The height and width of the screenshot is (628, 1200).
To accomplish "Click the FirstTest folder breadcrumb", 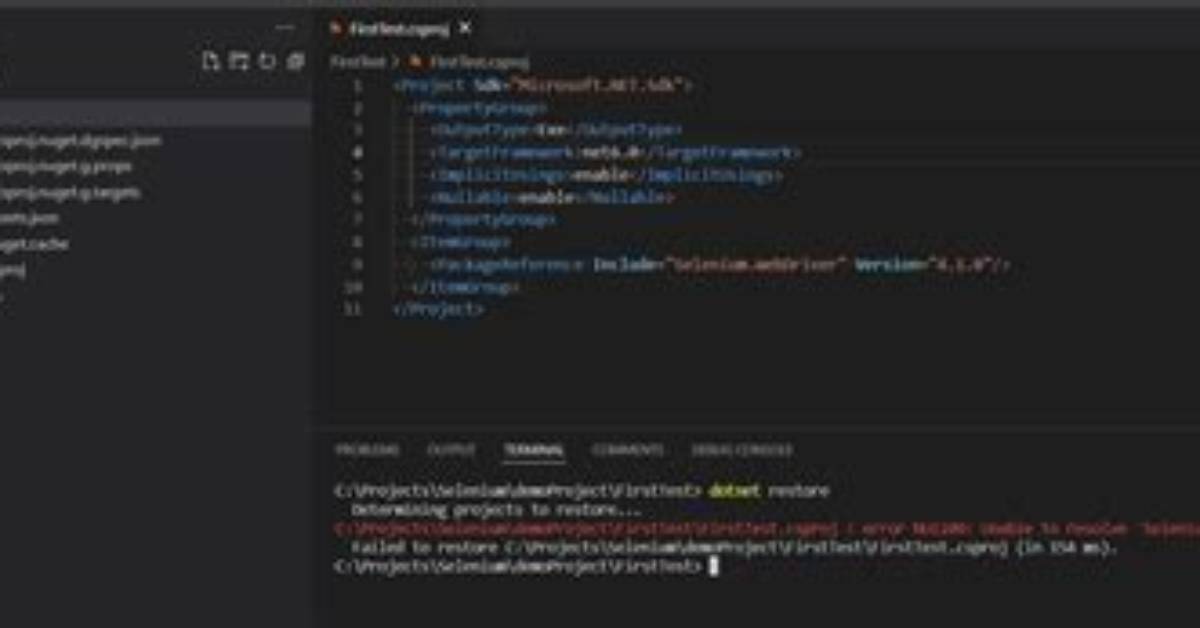I will [x=358, y=62].
